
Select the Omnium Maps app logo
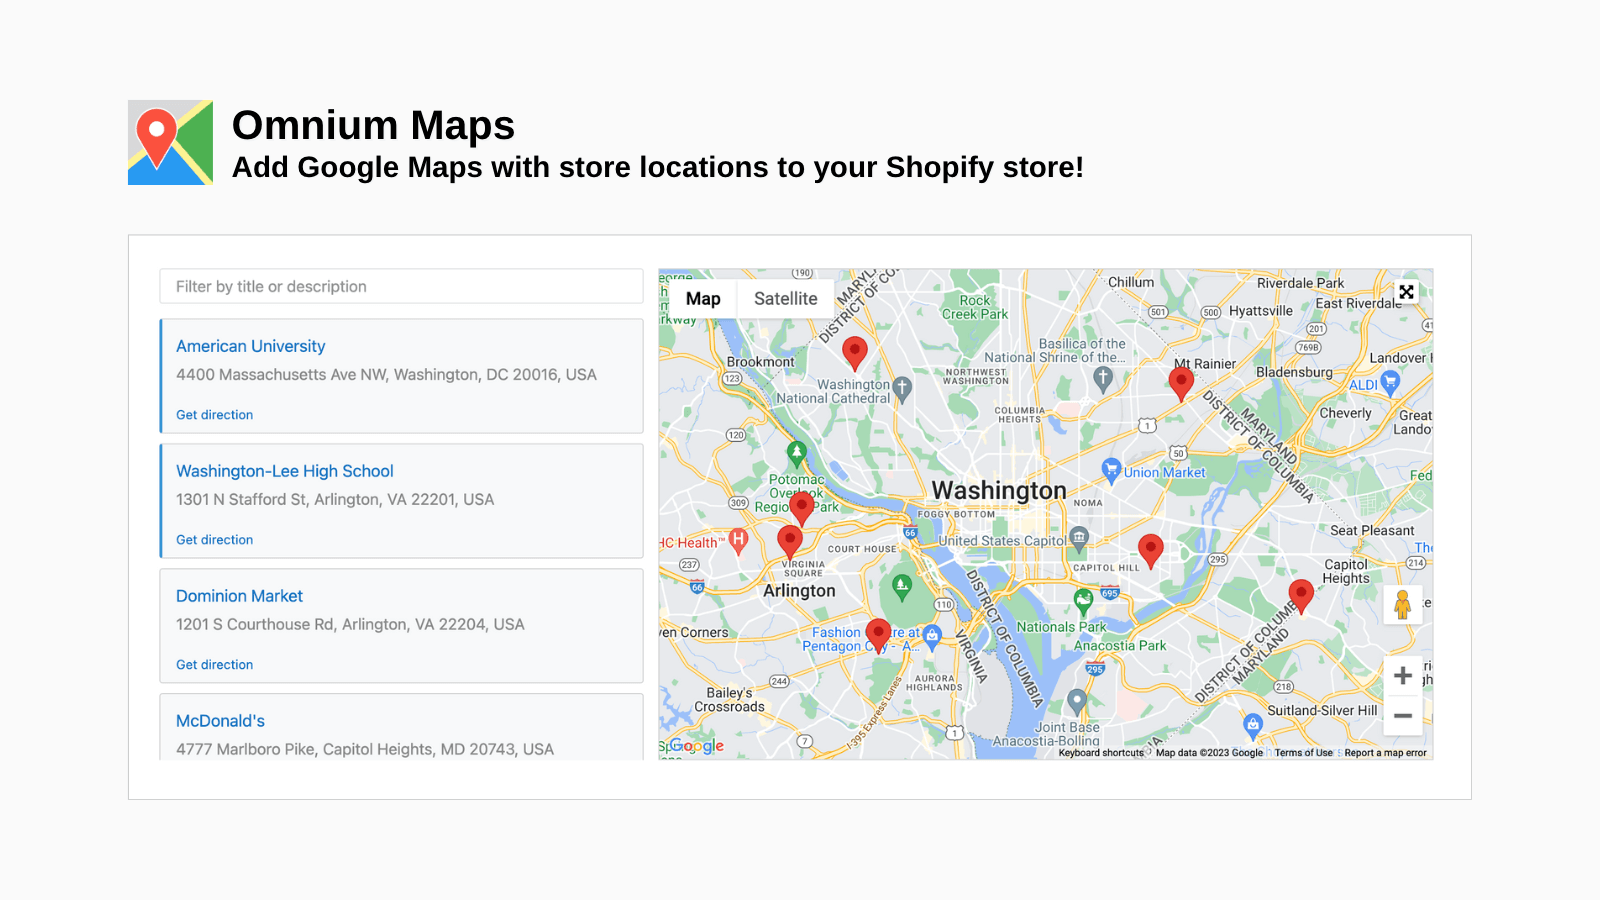point(170,142)
